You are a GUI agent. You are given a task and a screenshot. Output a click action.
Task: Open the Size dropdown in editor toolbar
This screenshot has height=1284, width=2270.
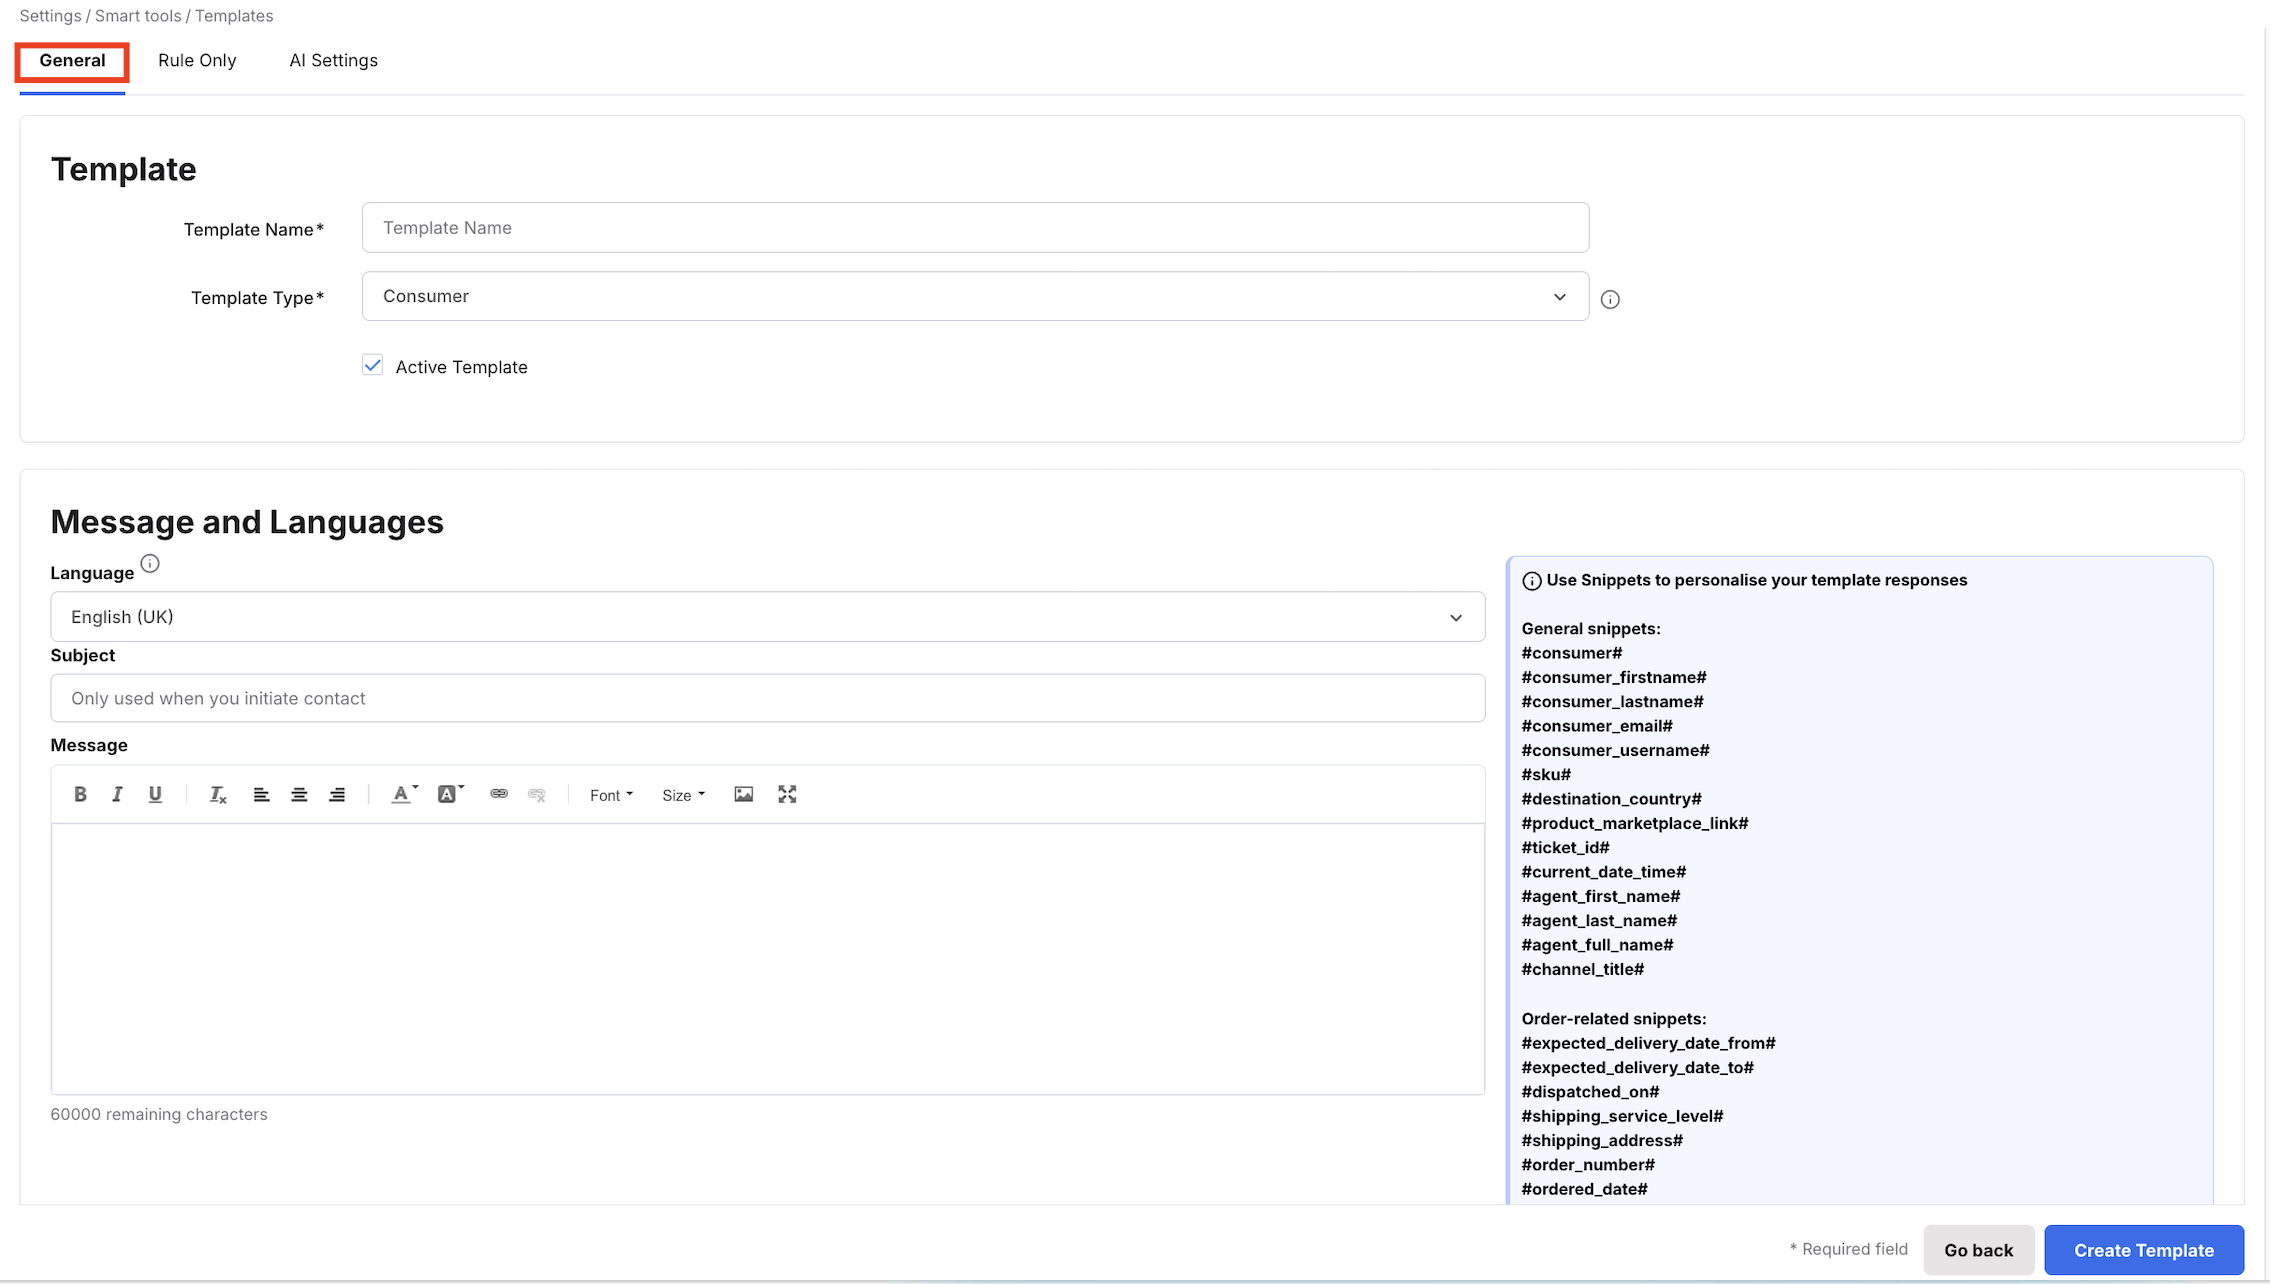(683, 795)
